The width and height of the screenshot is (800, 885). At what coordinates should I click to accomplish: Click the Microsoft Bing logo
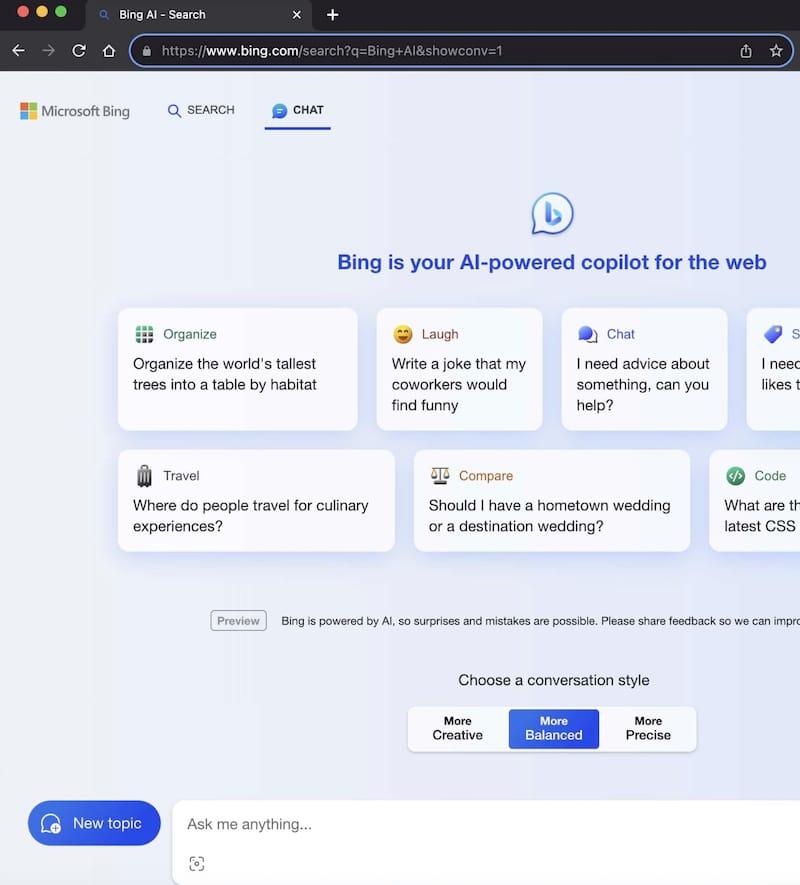click(75, 111)
